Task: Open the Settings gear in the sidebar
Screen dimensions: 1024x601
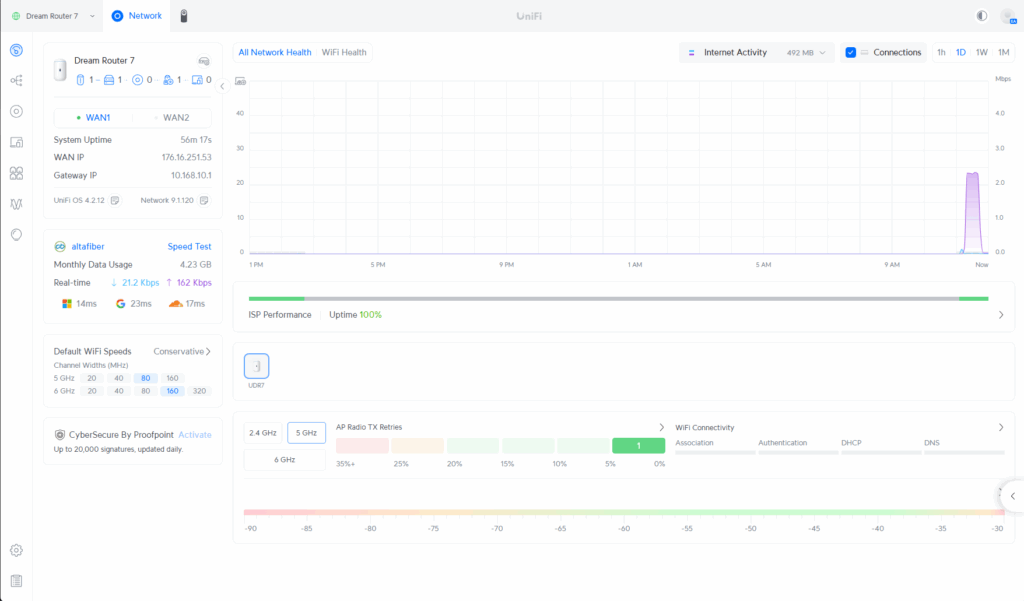Action: tap(16, 550)
